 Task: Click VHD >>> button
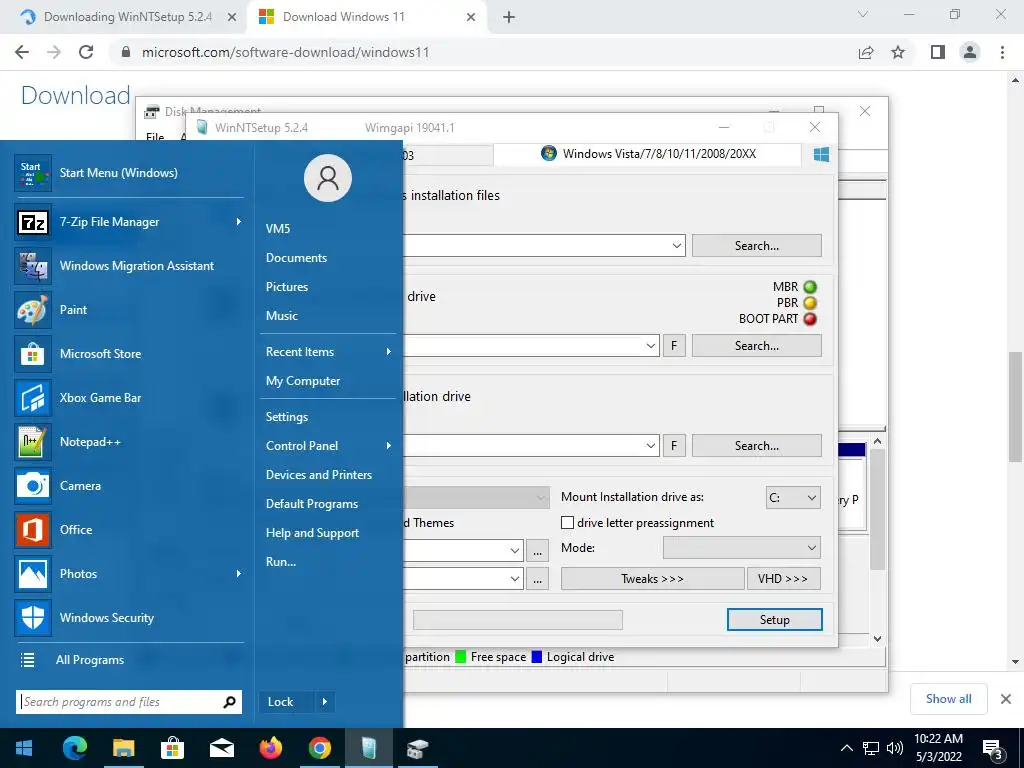[784, 579]
